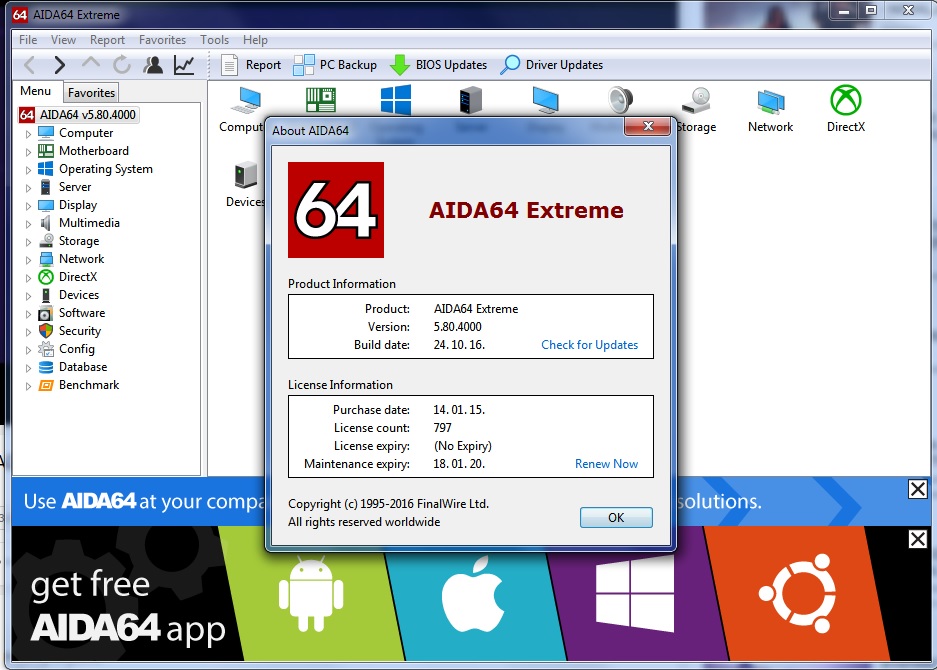This screenshot has width=937, height=670.
Task: Open the Storage disk icon in main pane
Action: click(696, 100)
